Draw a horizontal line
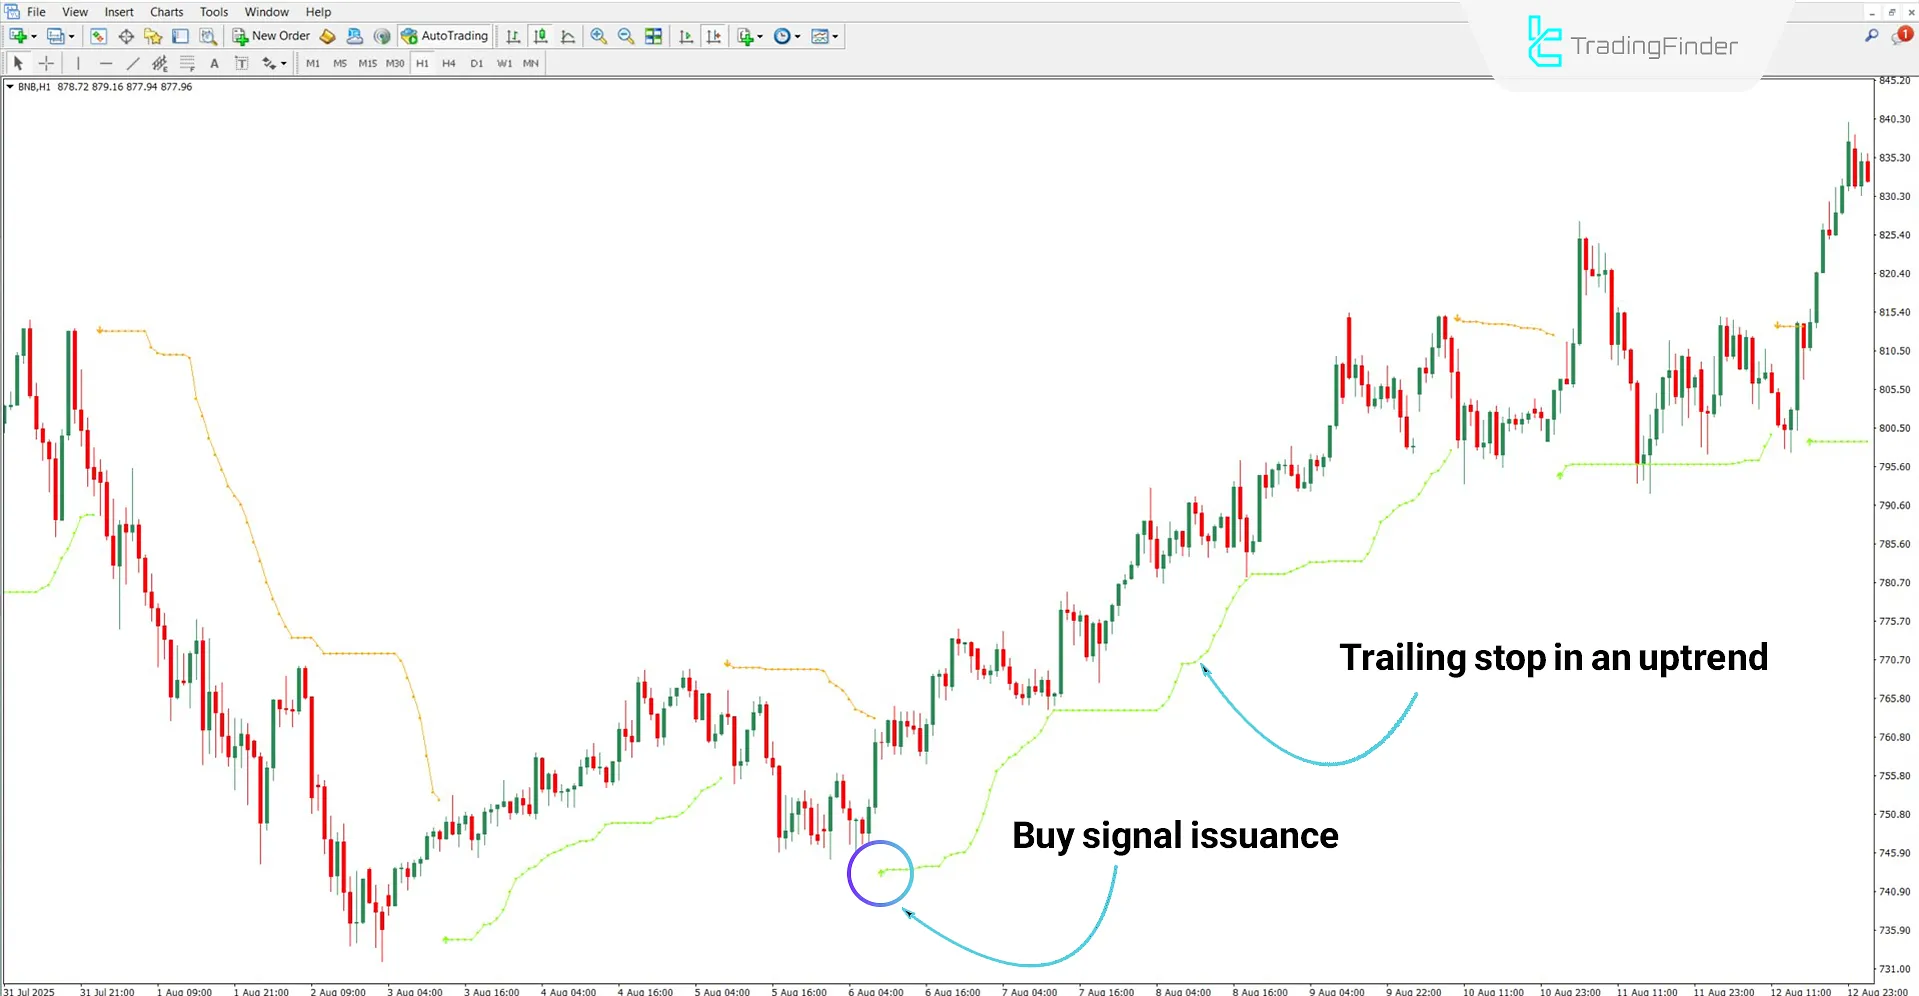 105,63
